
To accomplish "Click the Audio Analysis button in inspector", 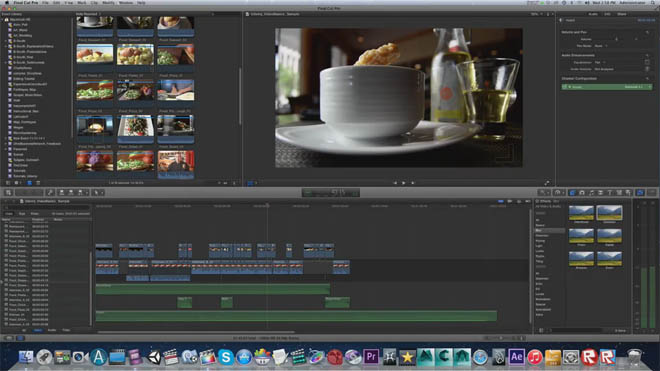I will point(647,69).
